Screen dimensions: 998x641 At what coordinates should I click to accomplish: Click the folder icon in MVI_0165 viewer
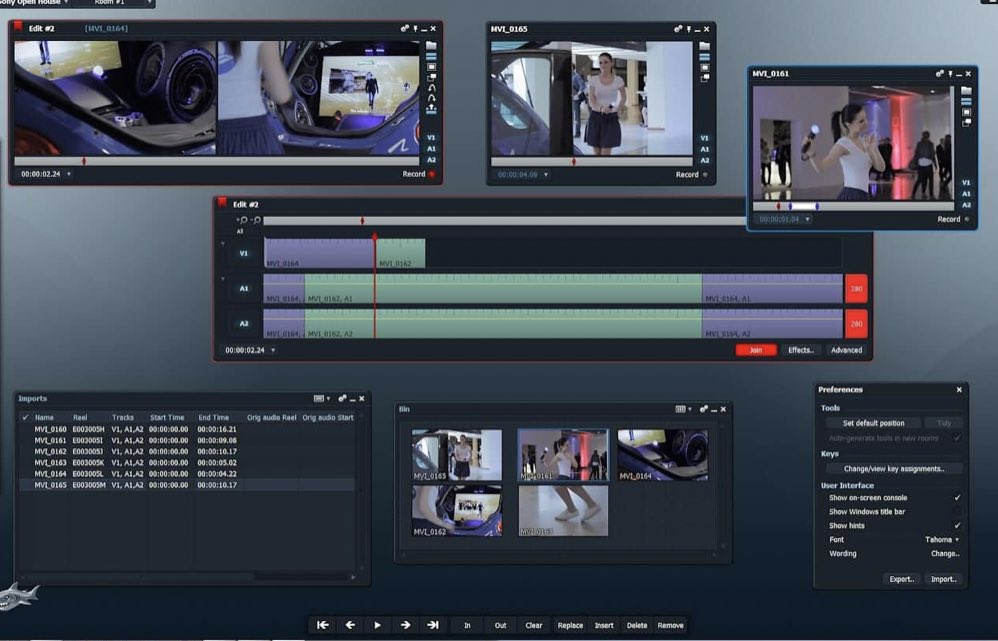coord(705,46)
